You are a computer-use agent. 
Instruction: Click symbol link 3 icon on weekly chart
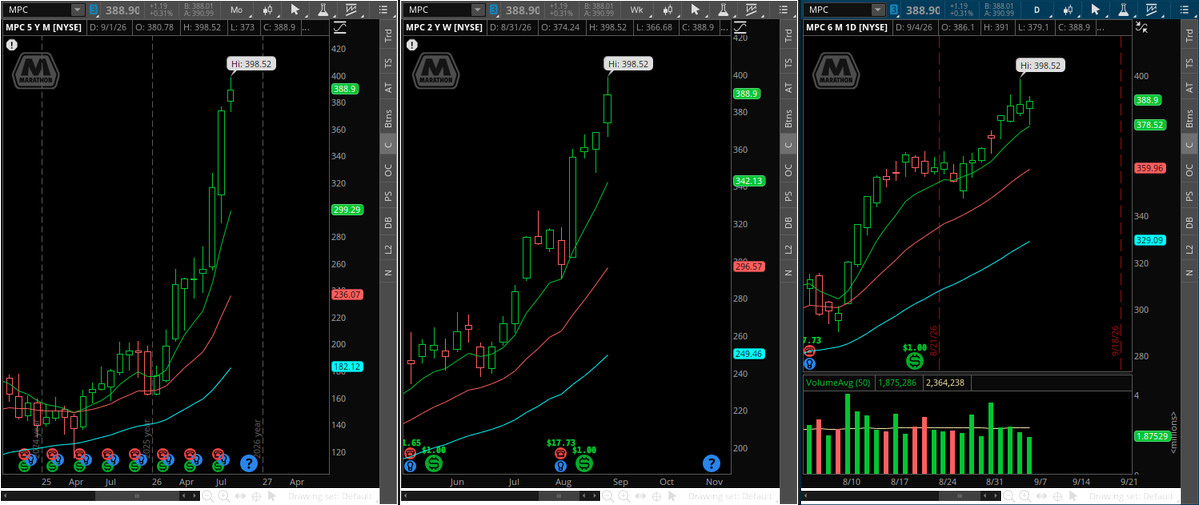pyautogui.click(x=493, y=10)
